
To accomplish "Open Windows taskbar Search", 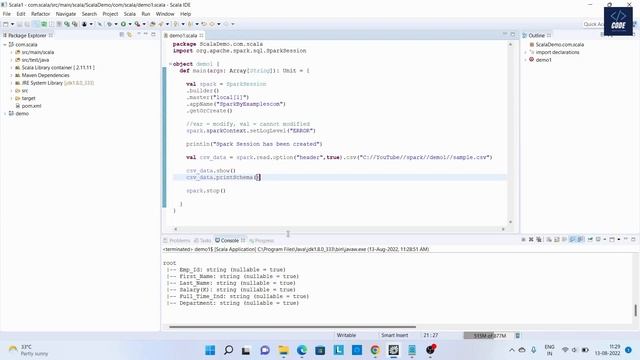I will pyautogui.click(x=229, y=350).
